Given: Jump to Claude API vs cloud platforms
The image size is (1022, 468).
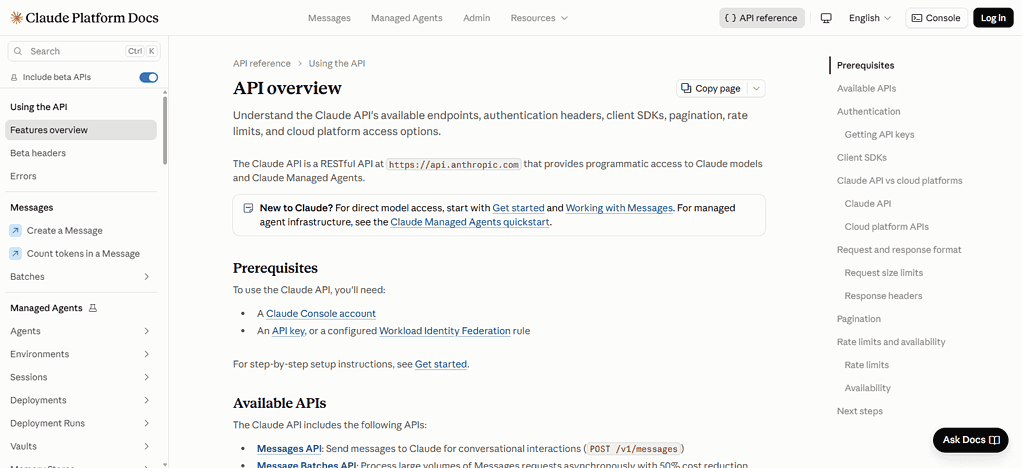Looking at the screenshot, I should [899, 181].
